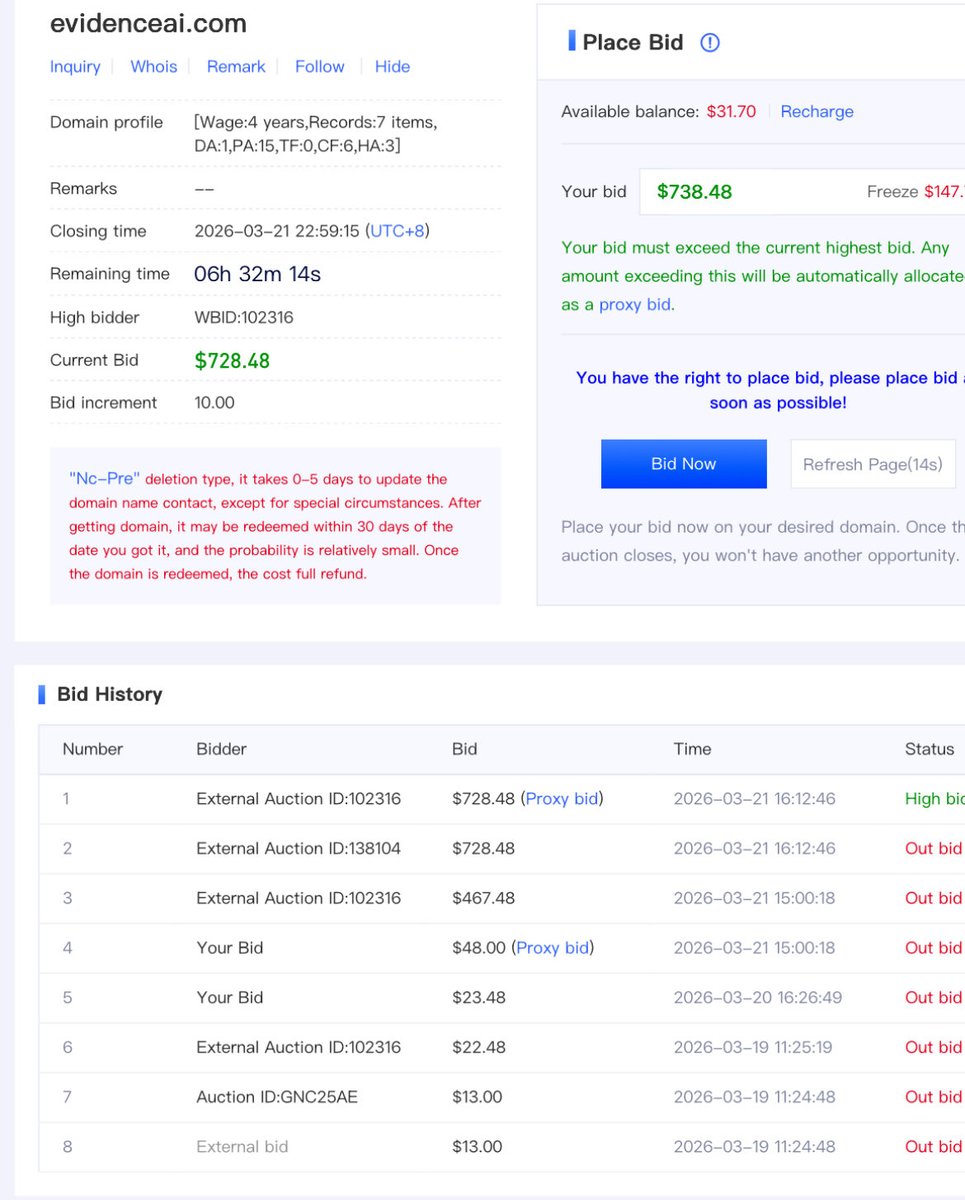Select the evidenceai.com domain title
The height and width of the screenshot is (1200, 965).
[148, 23]
